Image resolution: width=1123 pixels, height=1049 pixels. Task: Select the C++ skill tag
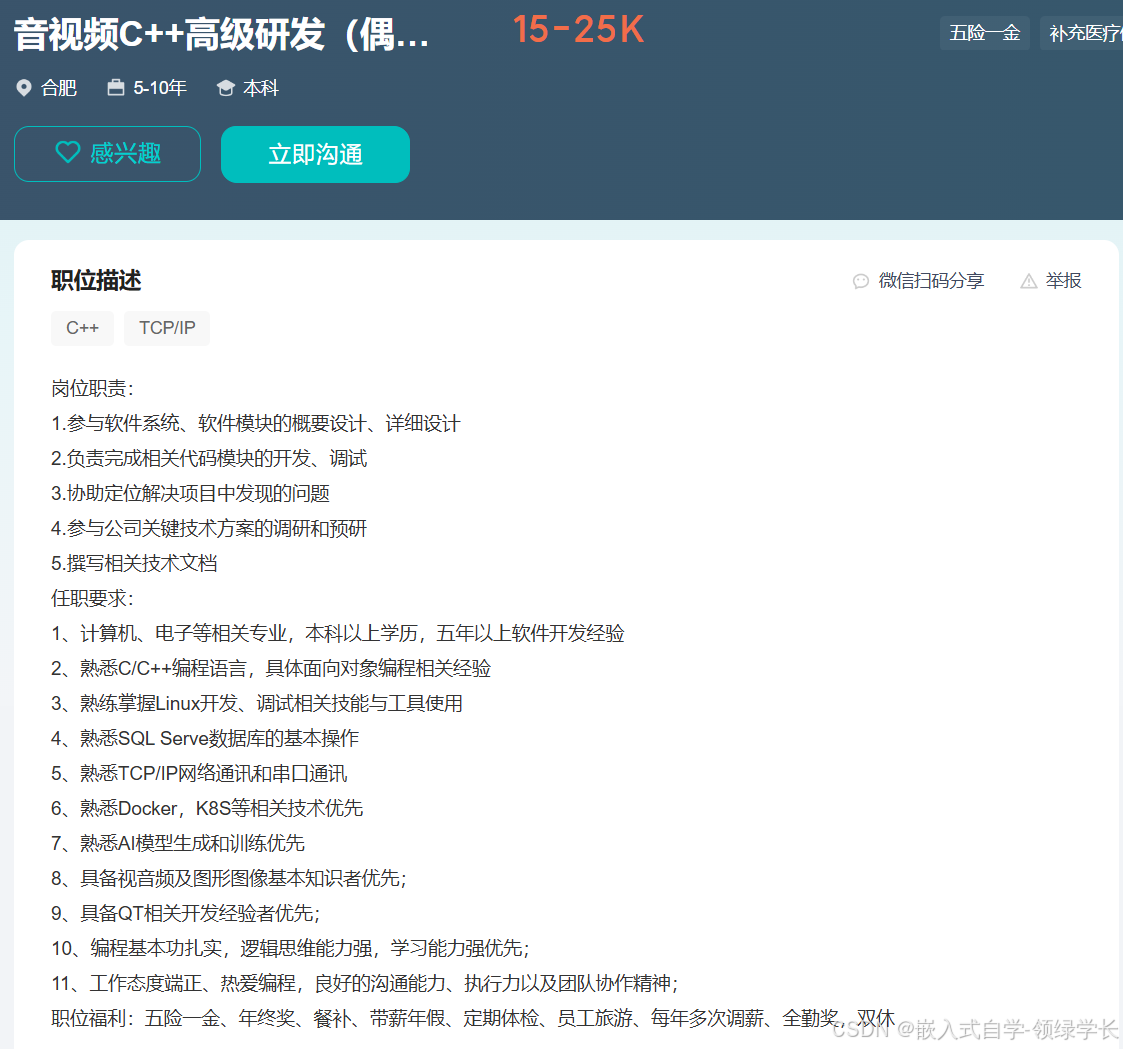click(82, 328)
